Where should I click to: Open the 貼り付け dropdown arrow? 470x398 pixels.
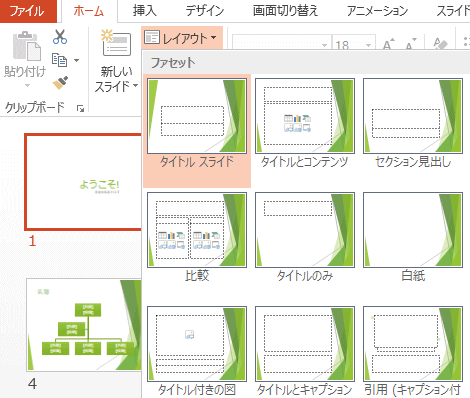point(27,85)
